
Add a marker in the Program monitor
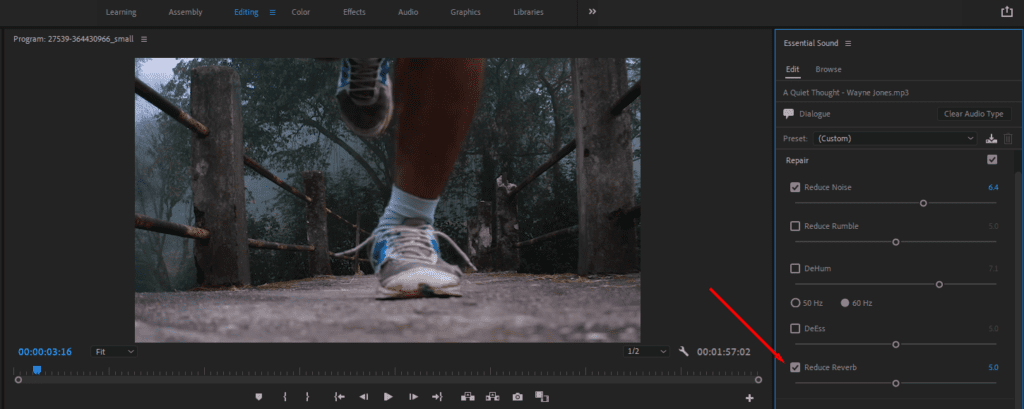(259, 397)
